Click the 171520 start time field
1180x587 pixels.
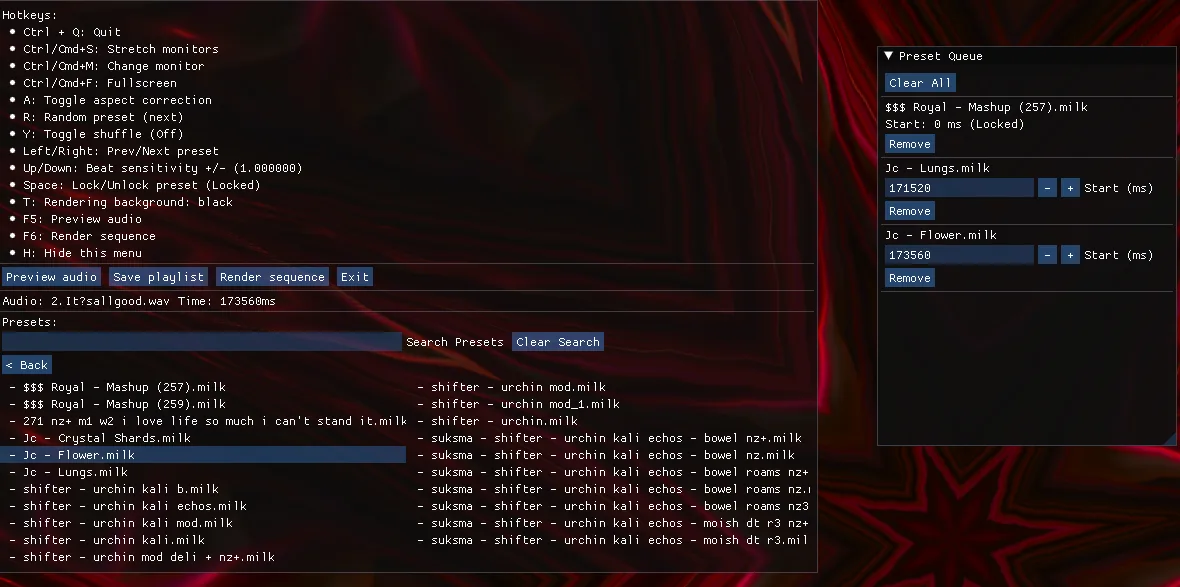click(x=958, y=188)
